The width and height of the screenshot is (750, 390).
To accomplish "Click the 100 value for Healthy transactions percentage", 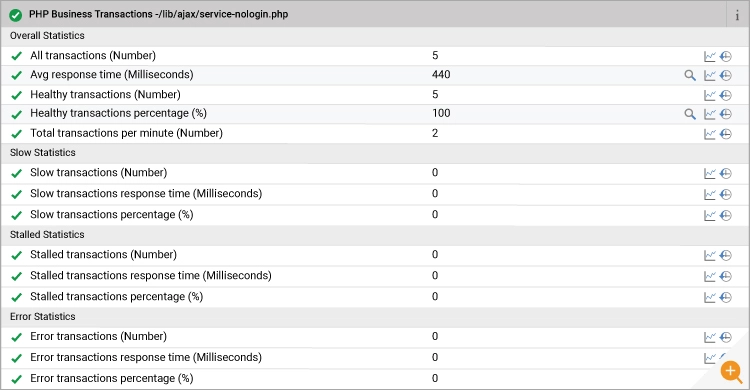I will pos(441,113).
